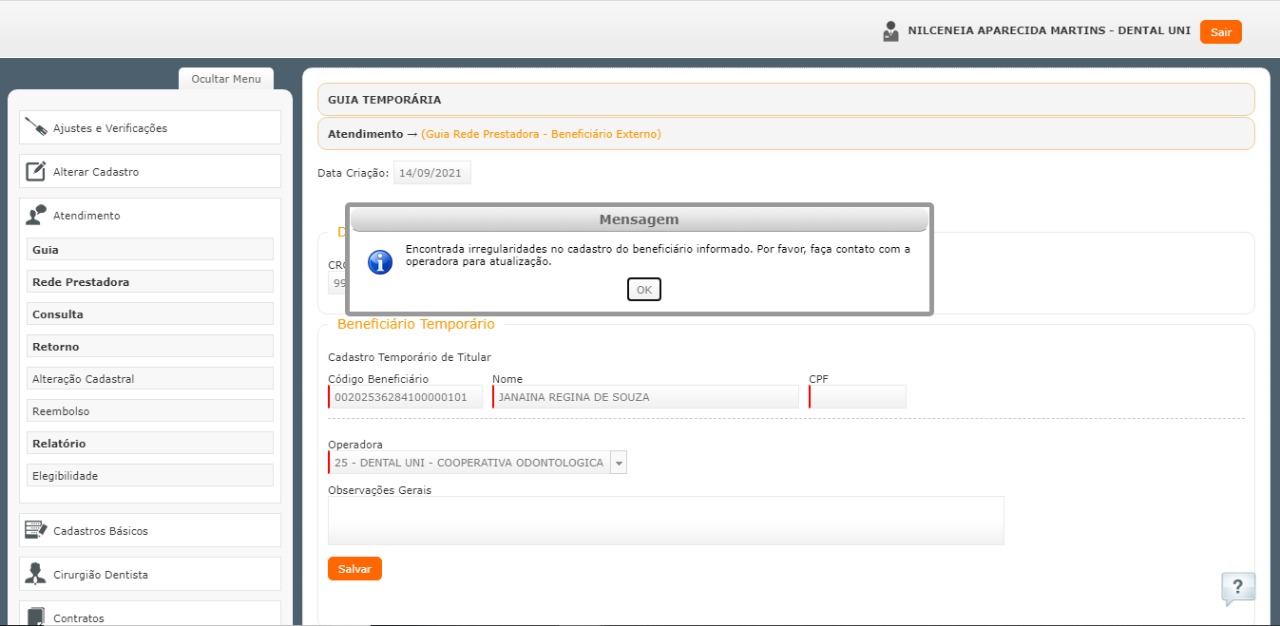The image size is (1280, 626).
Task: Click the Operadora field showing DENTAL UNI
Action: coord(469,463)
